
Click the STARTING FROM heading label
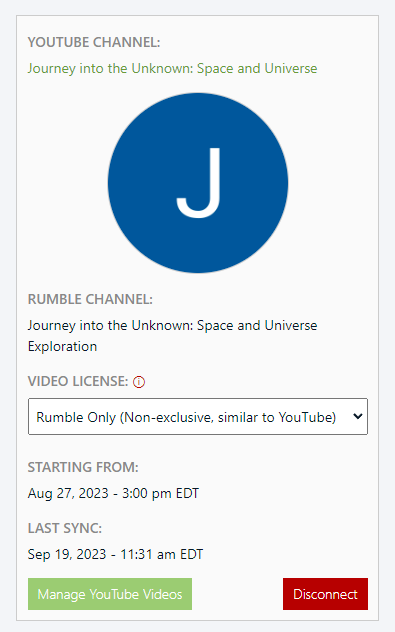[83, 467]
